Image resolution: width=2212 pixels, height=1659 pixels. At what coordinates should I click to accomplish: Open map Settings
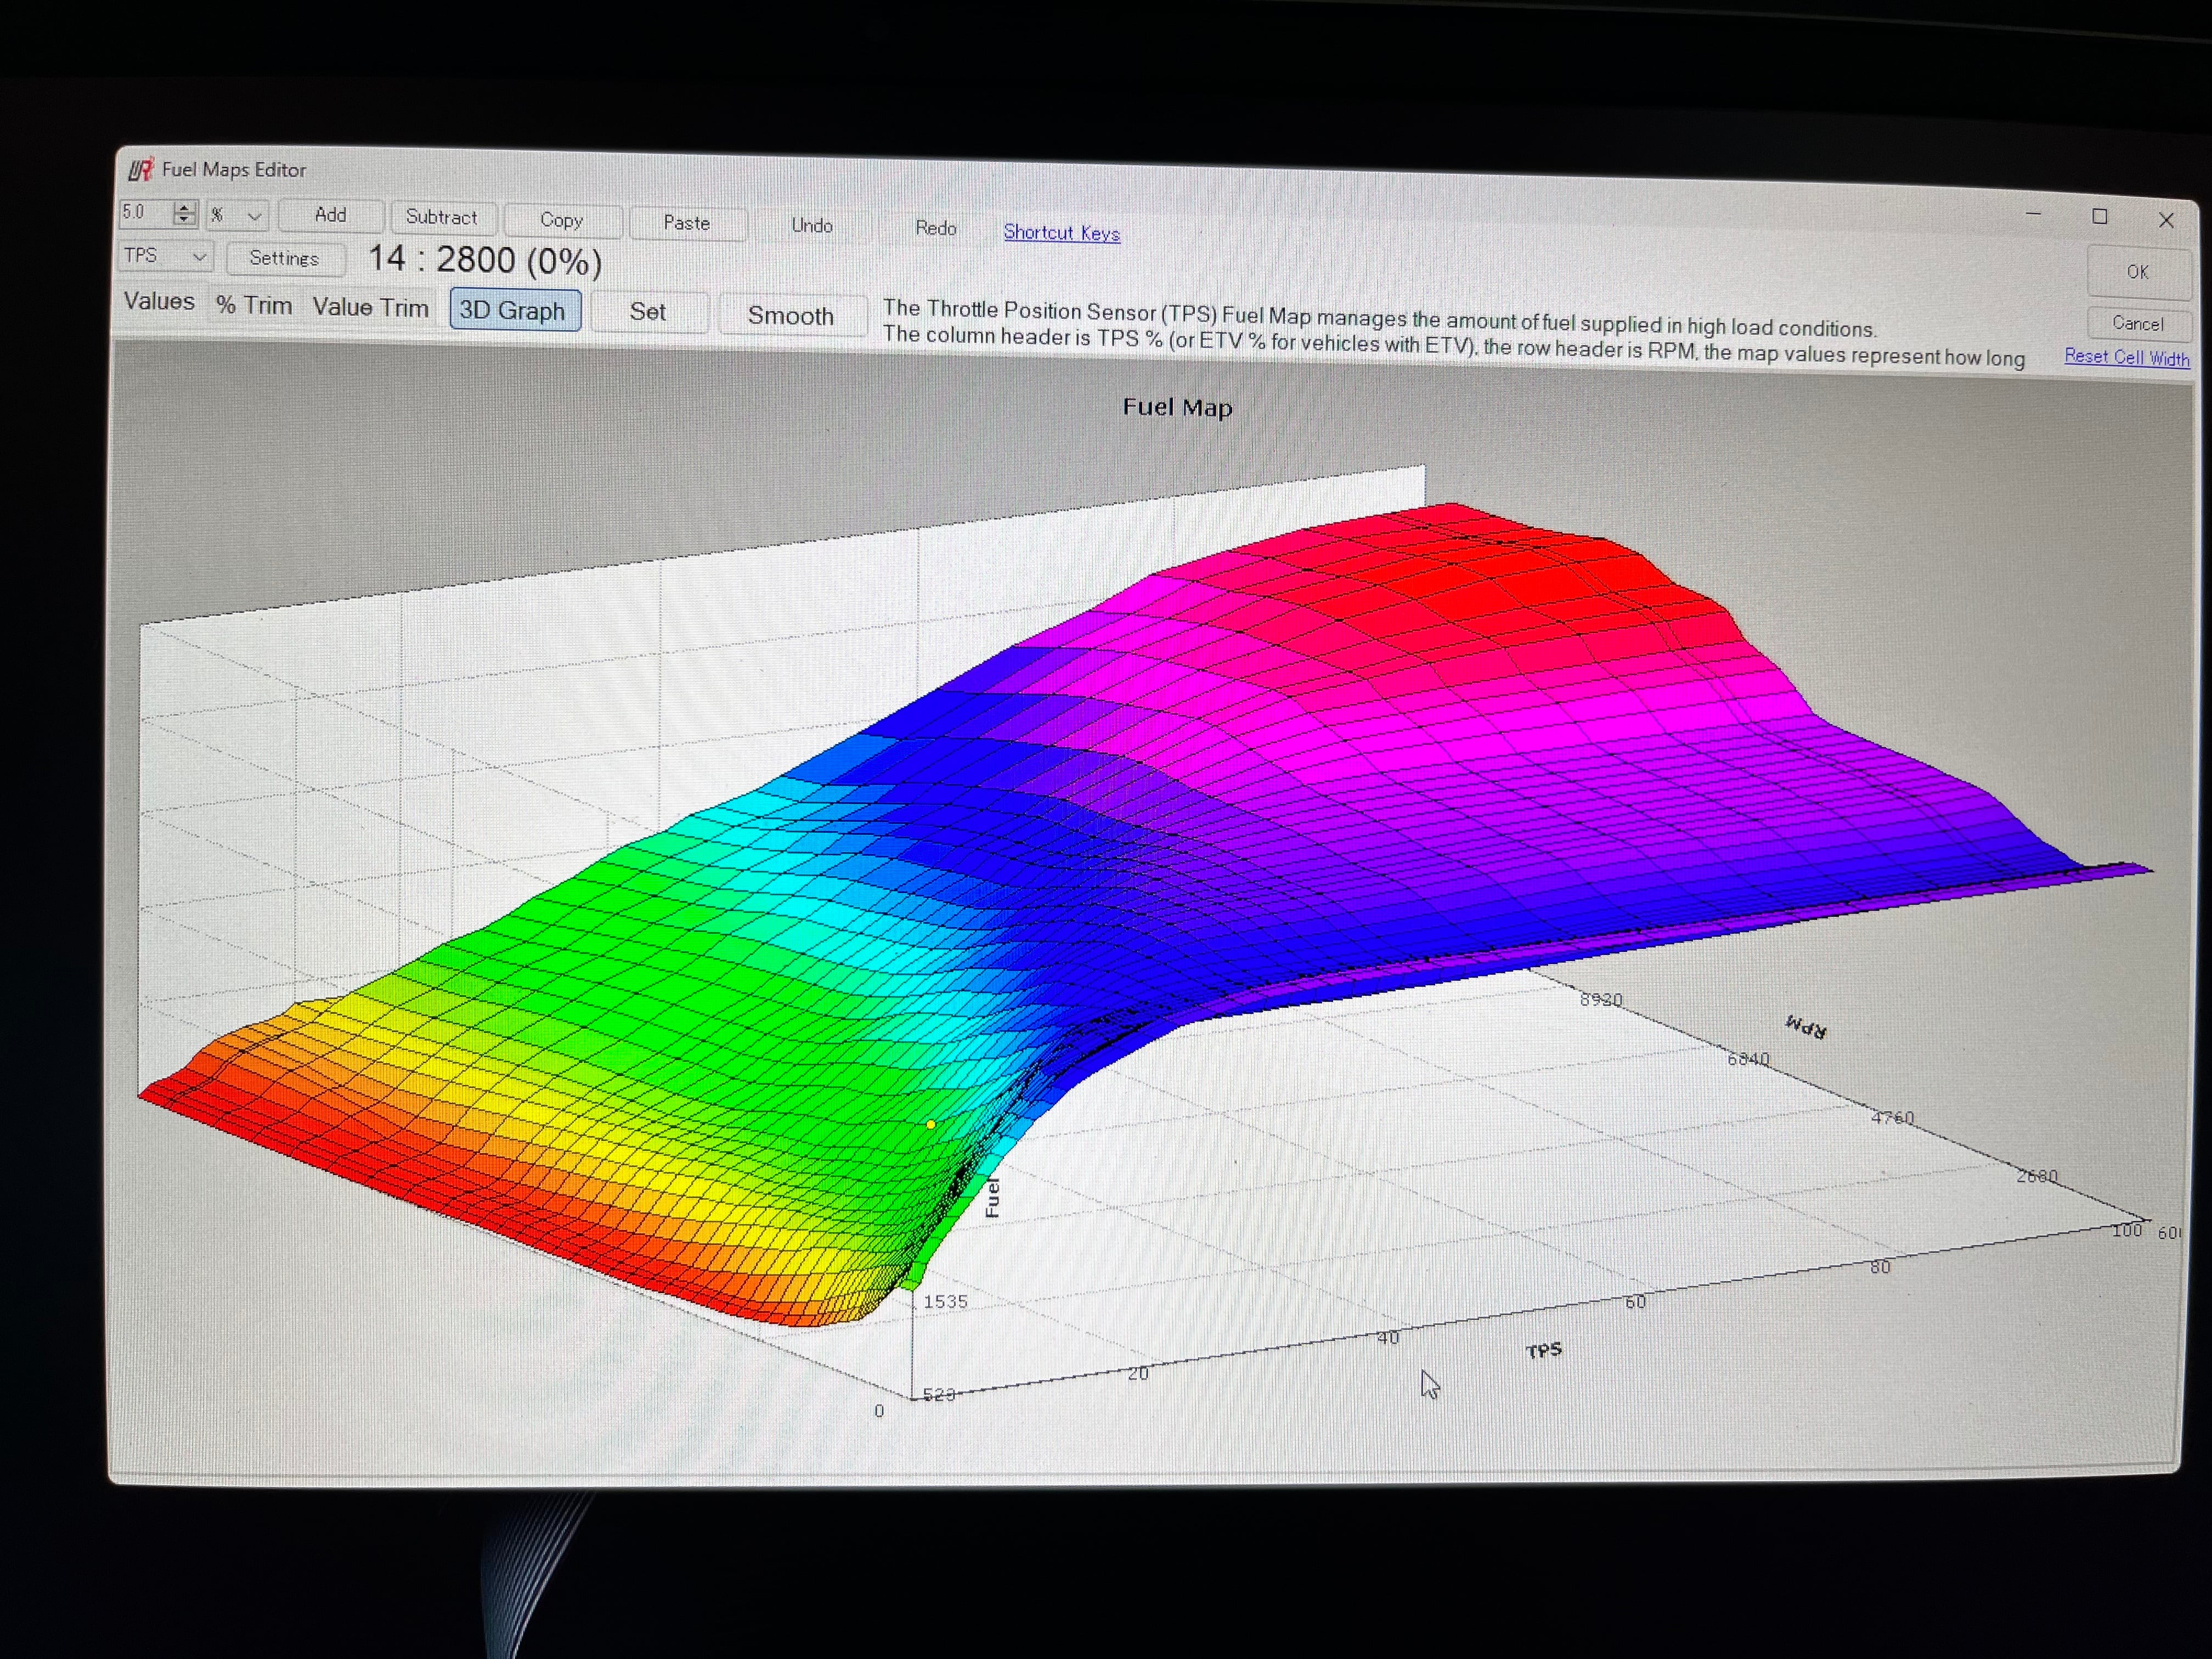click(284, 258)
